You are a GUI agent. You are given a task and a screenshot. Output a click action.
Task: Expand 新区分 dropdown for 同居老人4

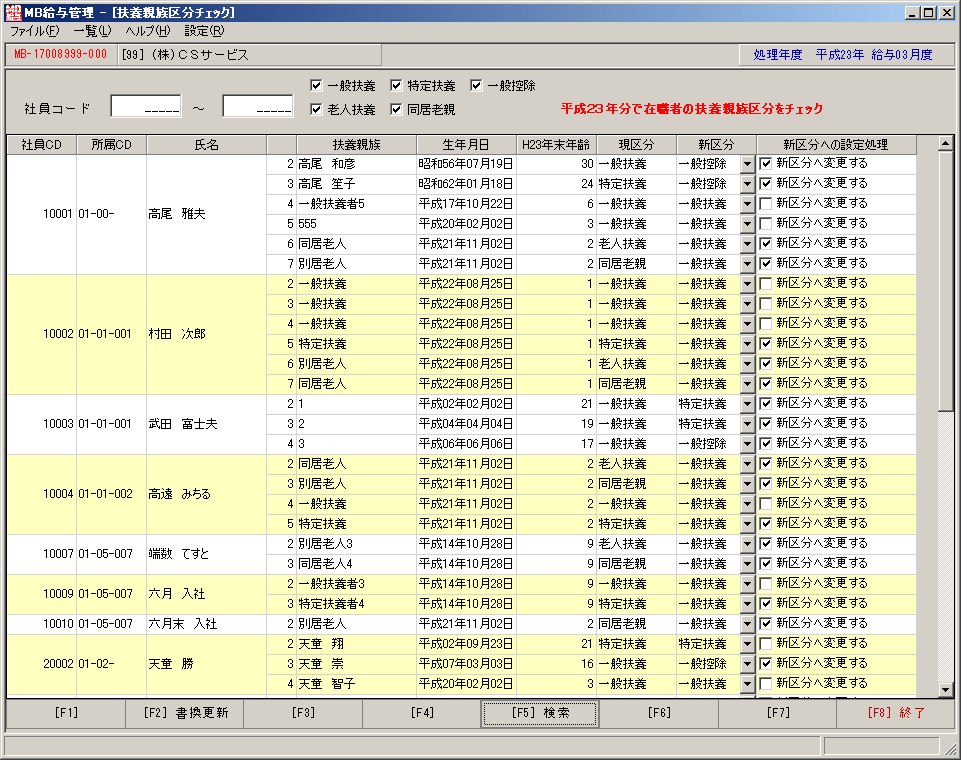pos(747,564)
